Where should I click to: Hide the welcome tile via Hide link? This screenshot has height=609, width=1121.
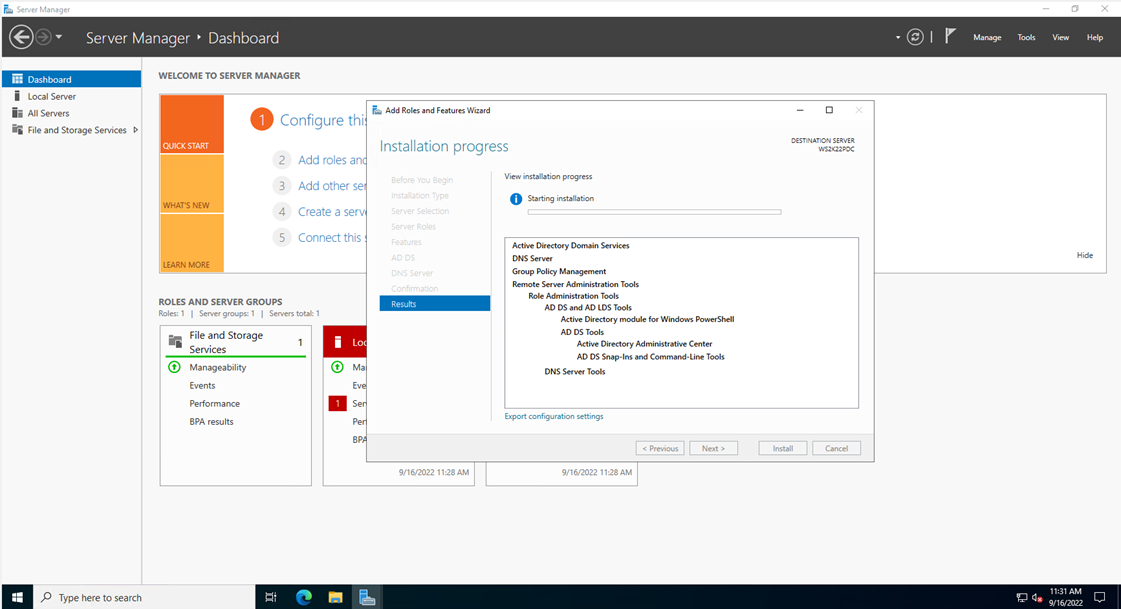tap(1084, 255)
